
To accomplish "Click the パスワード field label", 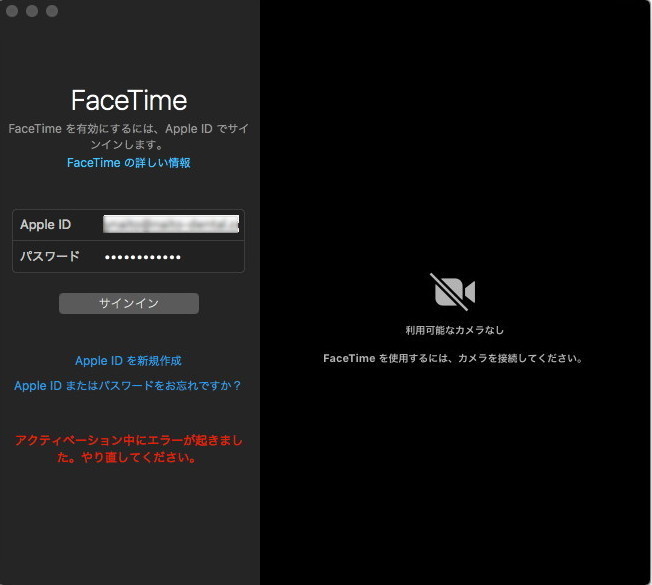I will pyautogui.click(x=49, y=256).
